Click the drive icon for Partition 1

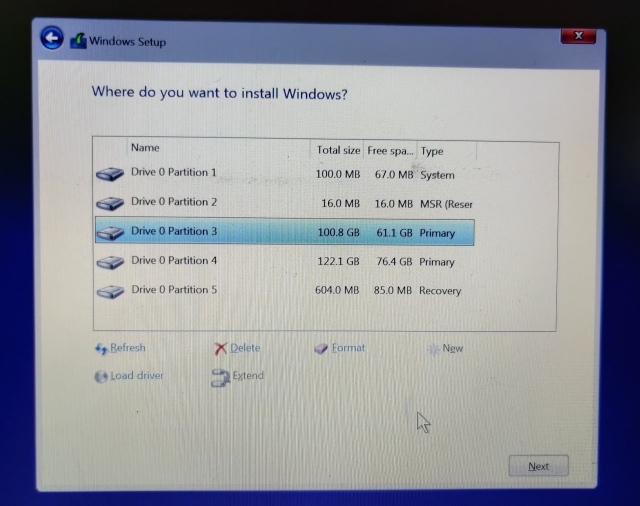(110, 174)
